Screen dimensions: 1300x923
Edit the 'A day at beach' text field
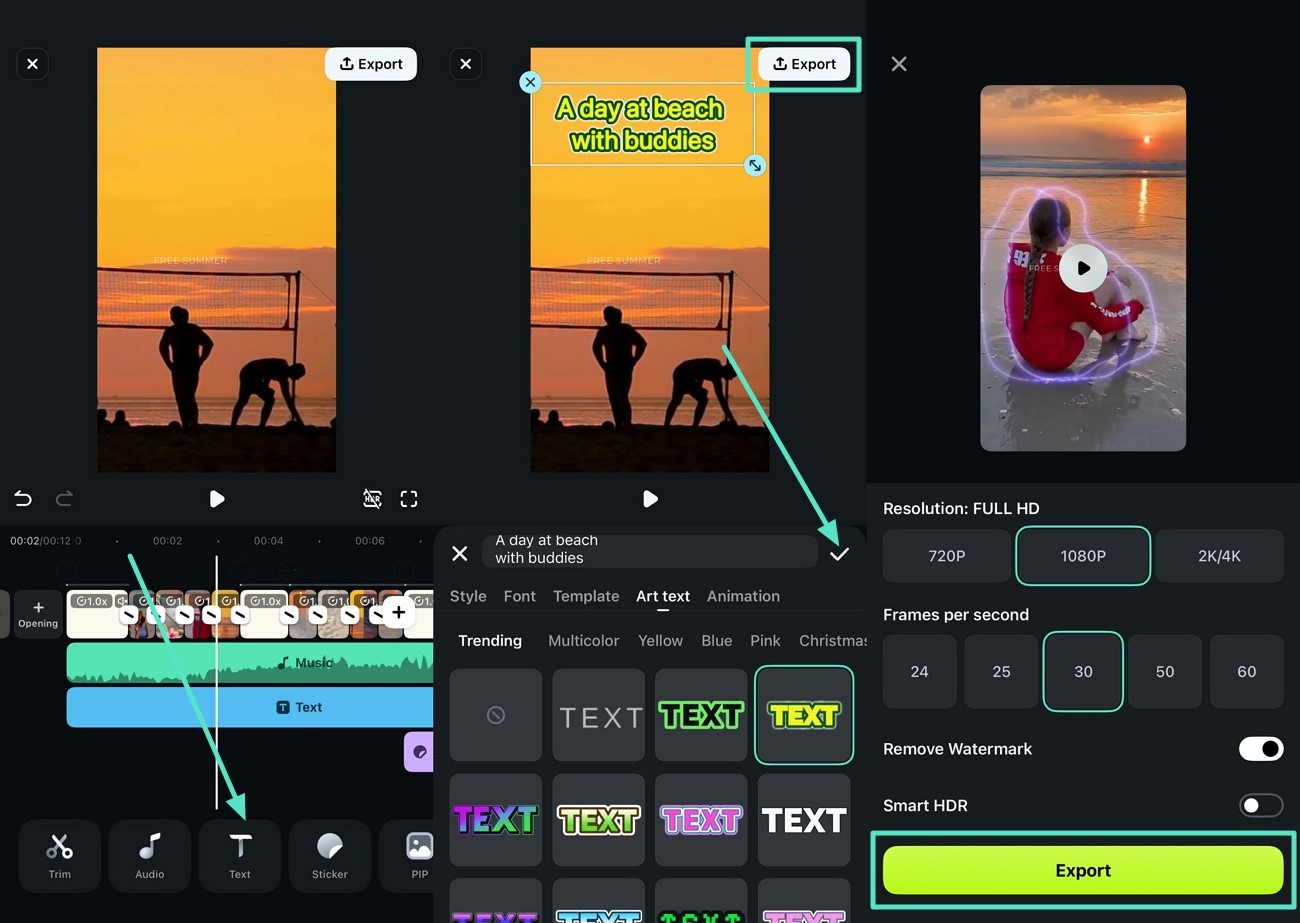pos(650,549)
